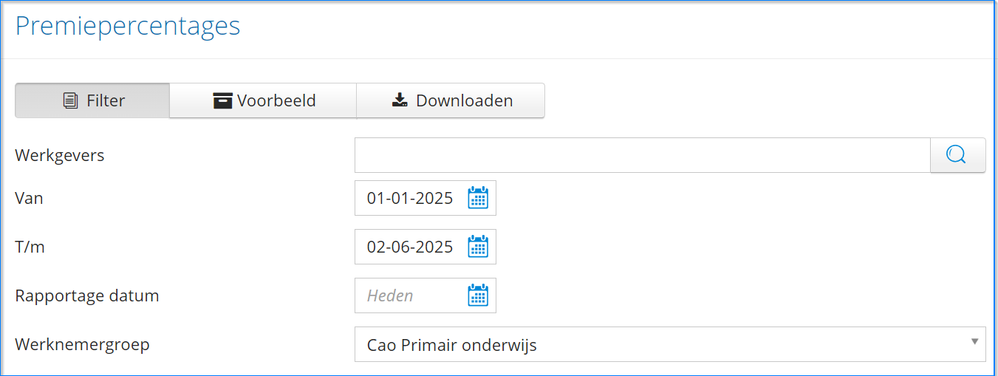Open the Rapportage datum calendar icon
This screenshot has height=376, width=998.
(x=478, y=295)
